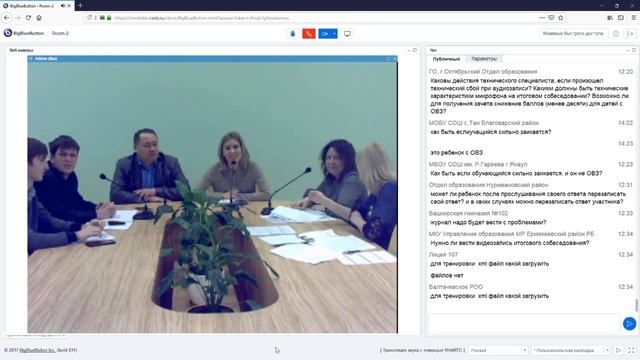Viewport: 640px width, 360px height.
Task: Reload the browser page
Action: [28, 18]
